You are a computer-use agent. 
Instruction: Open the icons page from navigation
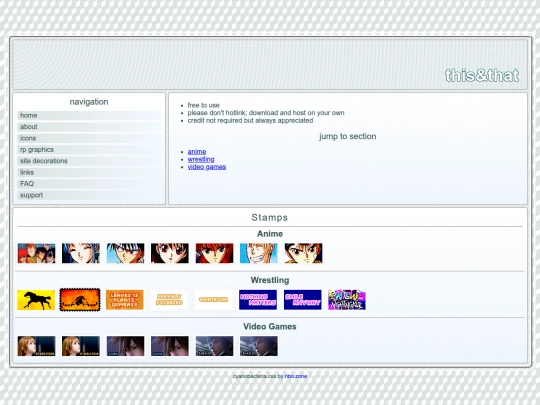(x=89, y=138)
